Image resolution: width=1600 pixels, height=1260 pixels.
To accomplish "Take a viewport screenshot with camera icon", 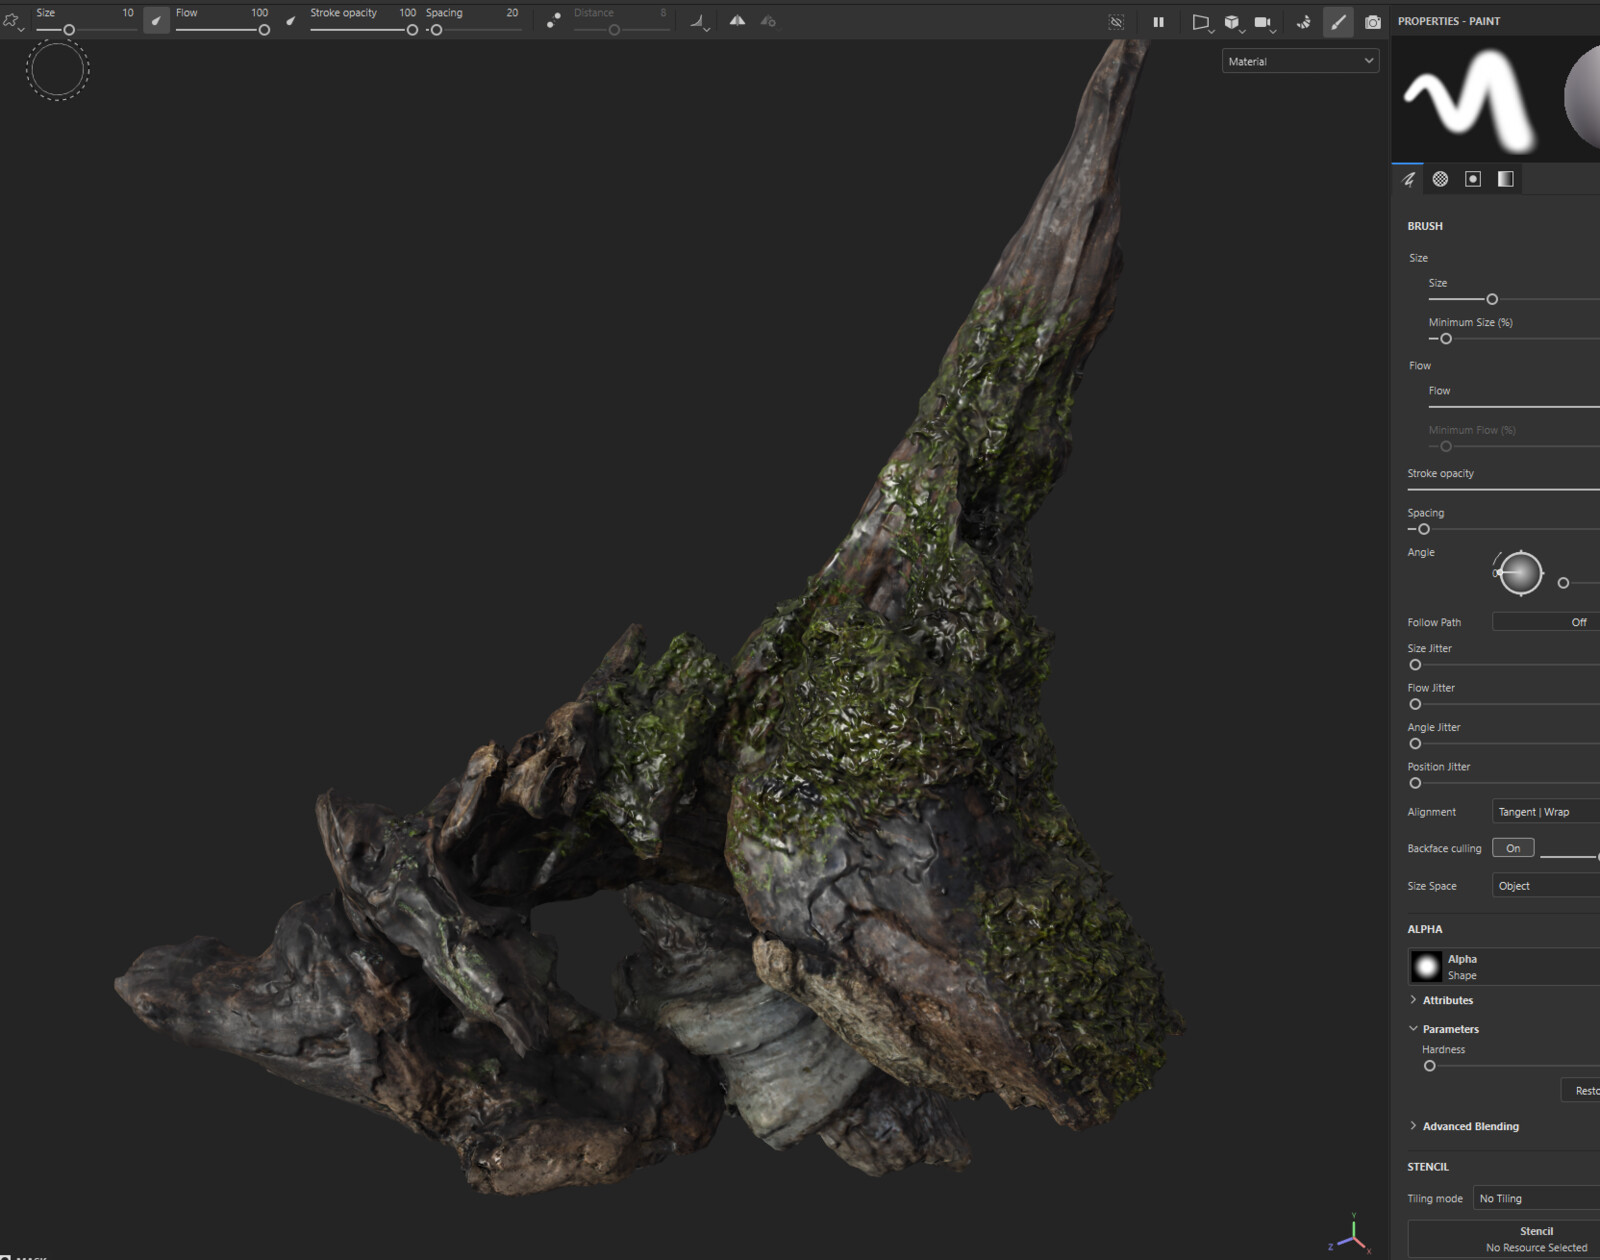I will (x=1373, y=22).
